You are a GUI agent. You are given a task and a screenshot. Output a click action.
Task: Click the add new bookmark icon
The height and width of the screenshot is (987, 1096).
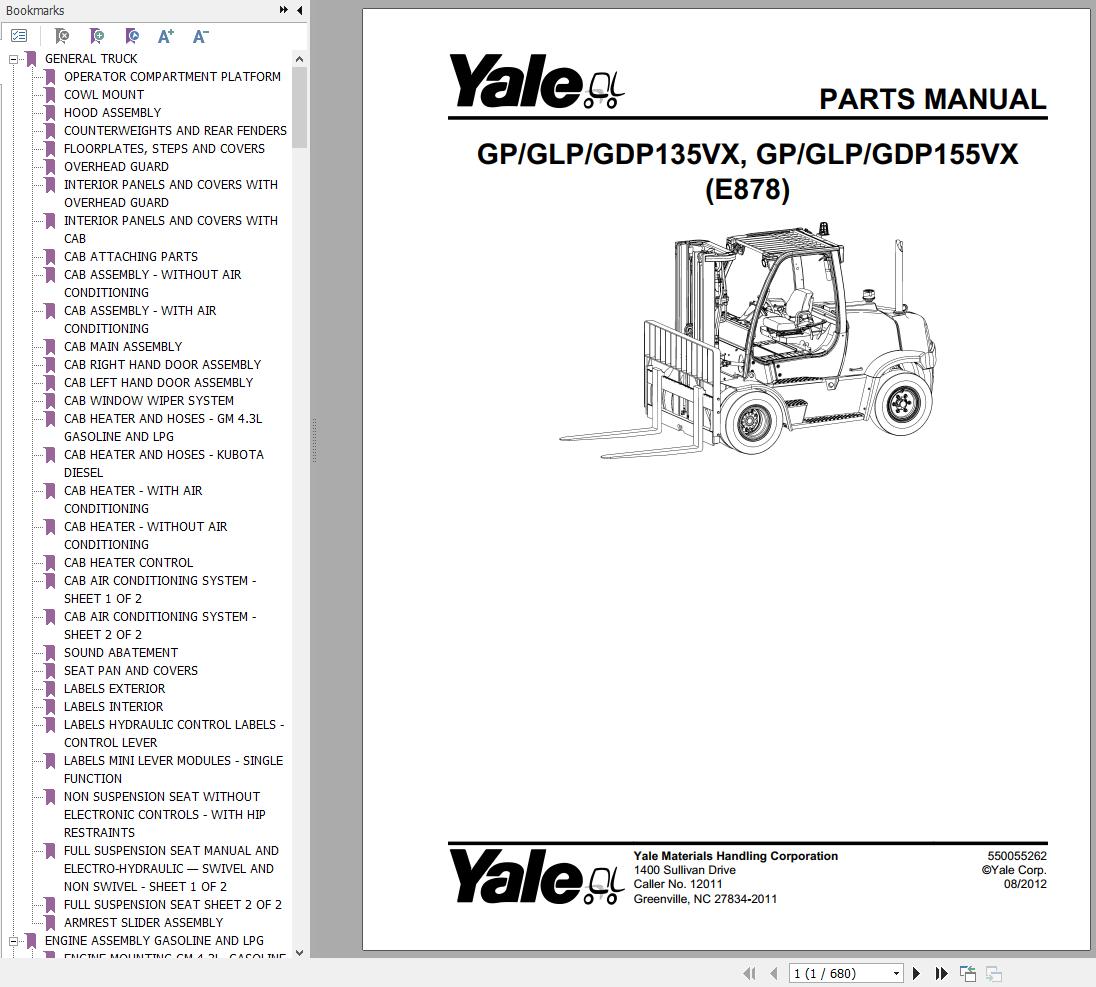[97, 36]
